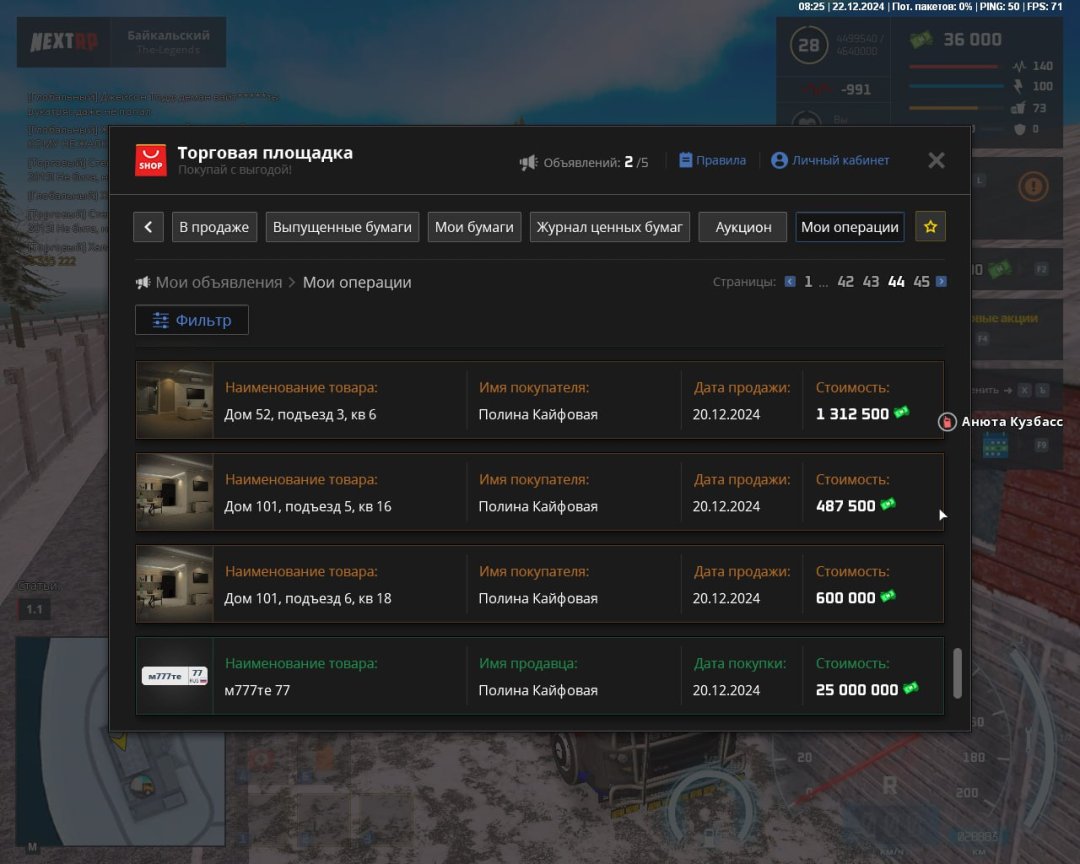The height and width of the screenshot is (864, 1080).
Task: Click the money icon beside 25 000 000
Action: pos(911,688)
